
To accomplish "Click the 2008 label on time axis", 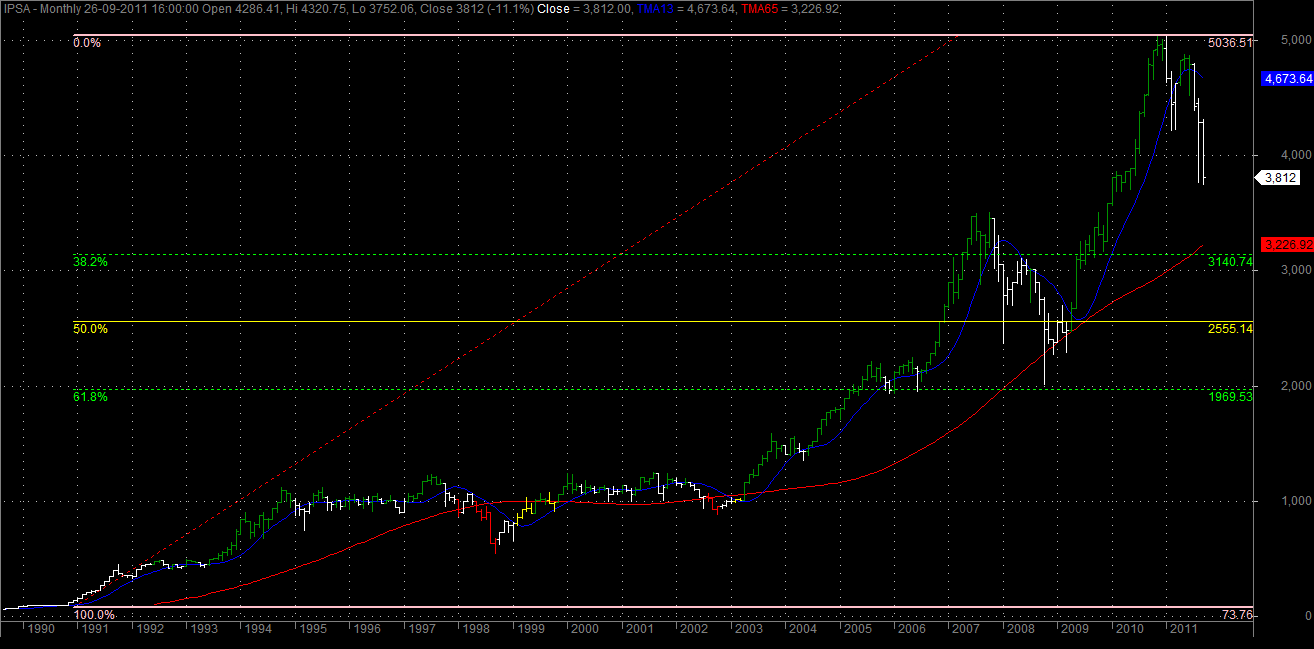I will tap(1019, 630).
